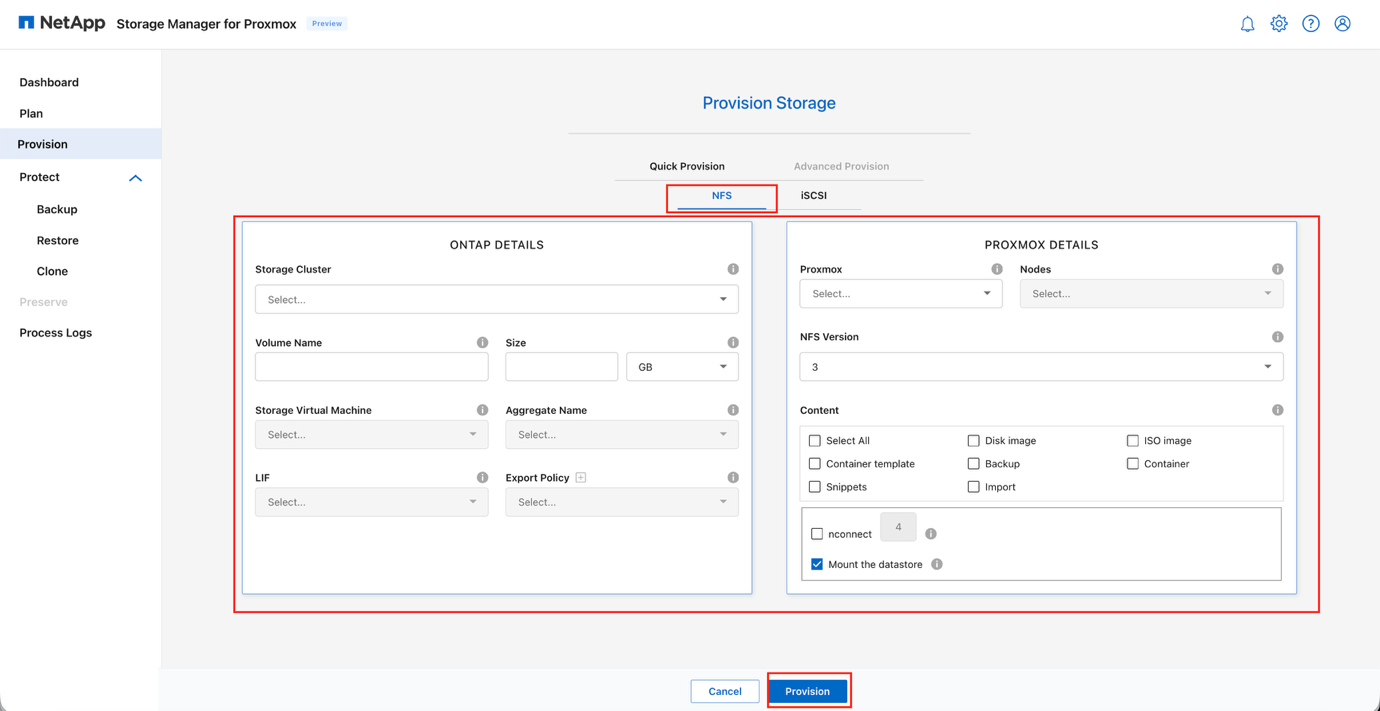Change the size unit from GB
Image resolution: width=1380 pixels, height=711 pixels.
(682, 367)
